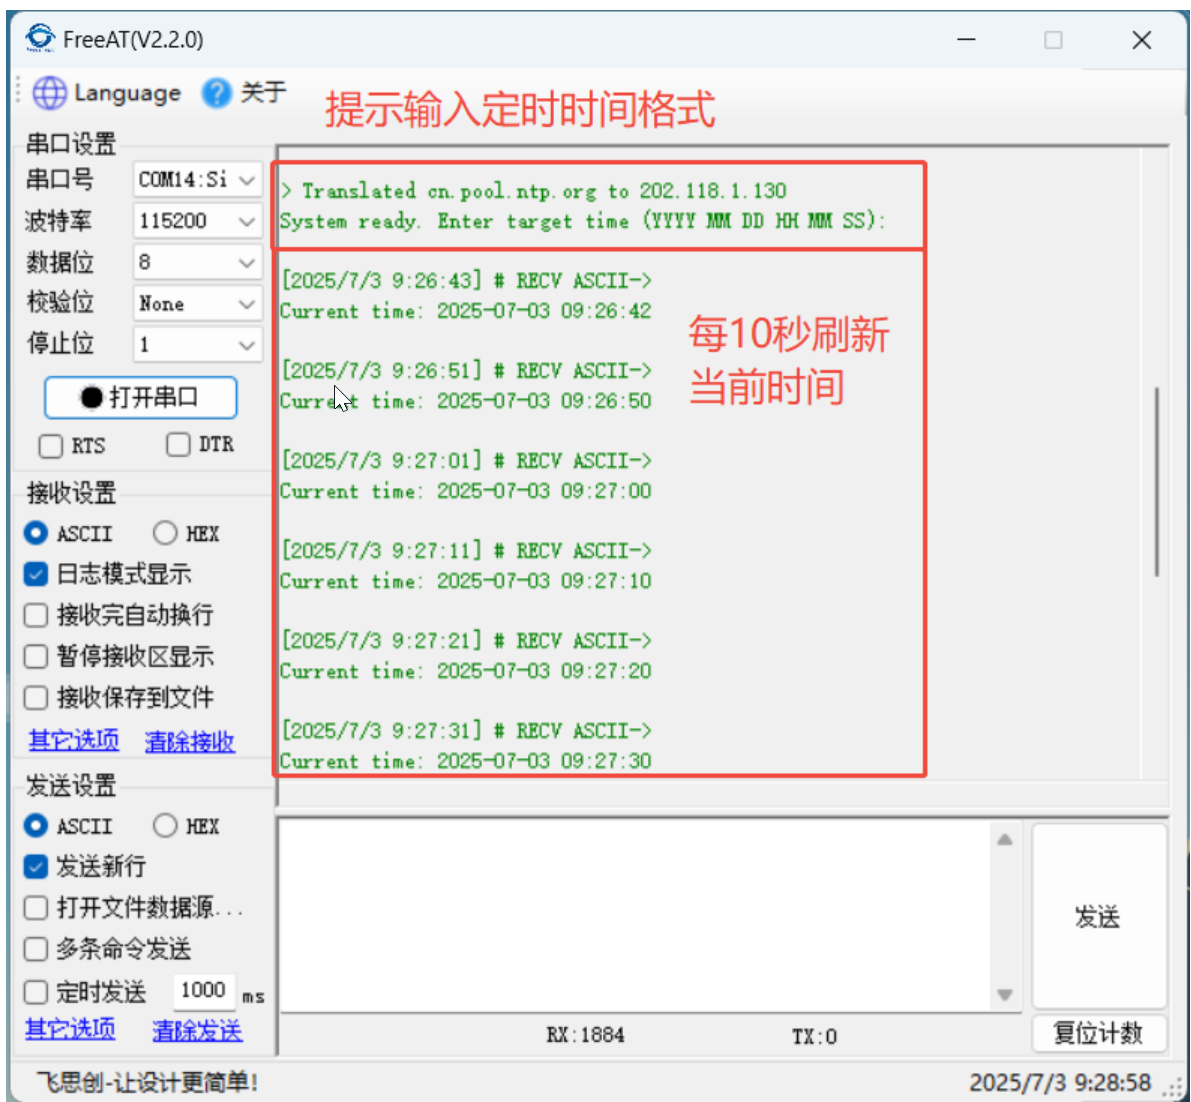1191x1102 pixels.
Task: Enable 定时发送 checkbox
Action: pos(36,992)
